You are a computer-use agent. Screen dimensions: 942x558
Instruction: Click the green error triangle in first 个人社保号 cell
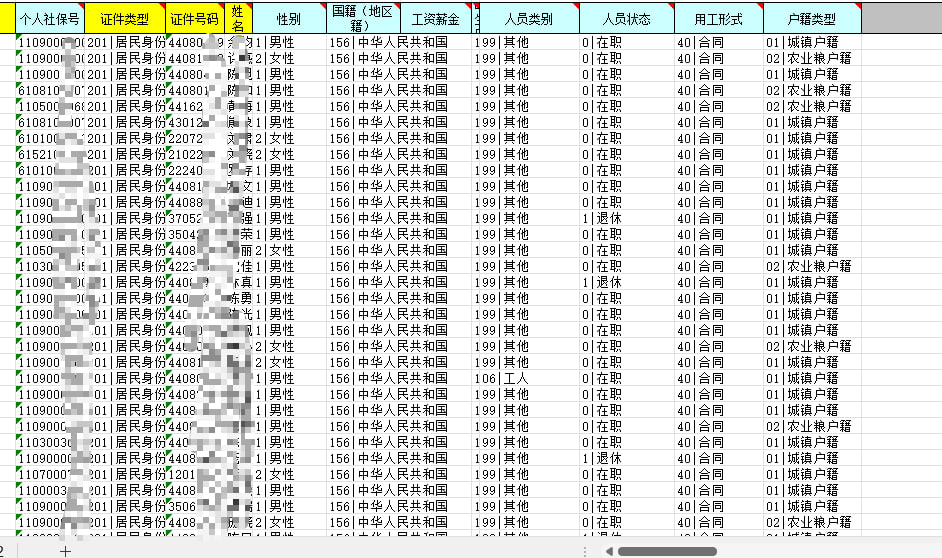[x=19, y=37]
